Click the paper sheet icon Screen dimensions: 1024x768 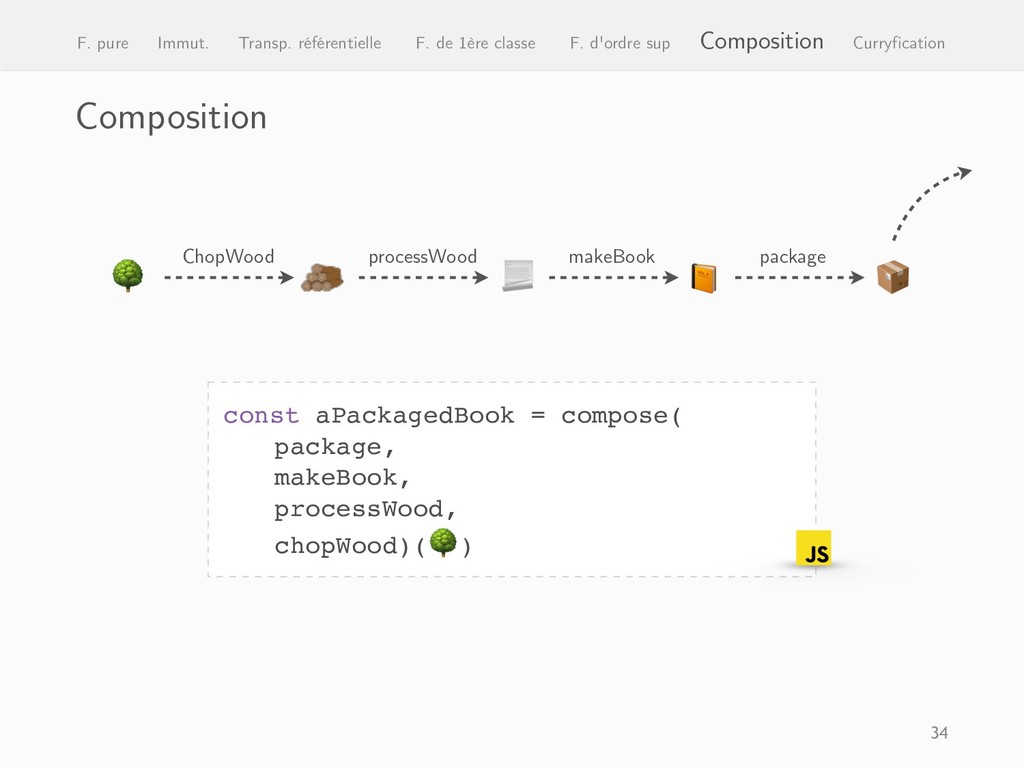click(518, 276)
